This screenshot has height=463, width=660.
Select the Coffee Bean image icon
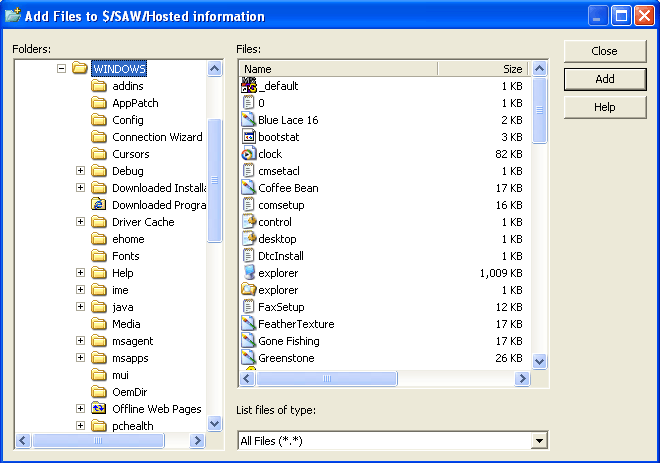249,188
